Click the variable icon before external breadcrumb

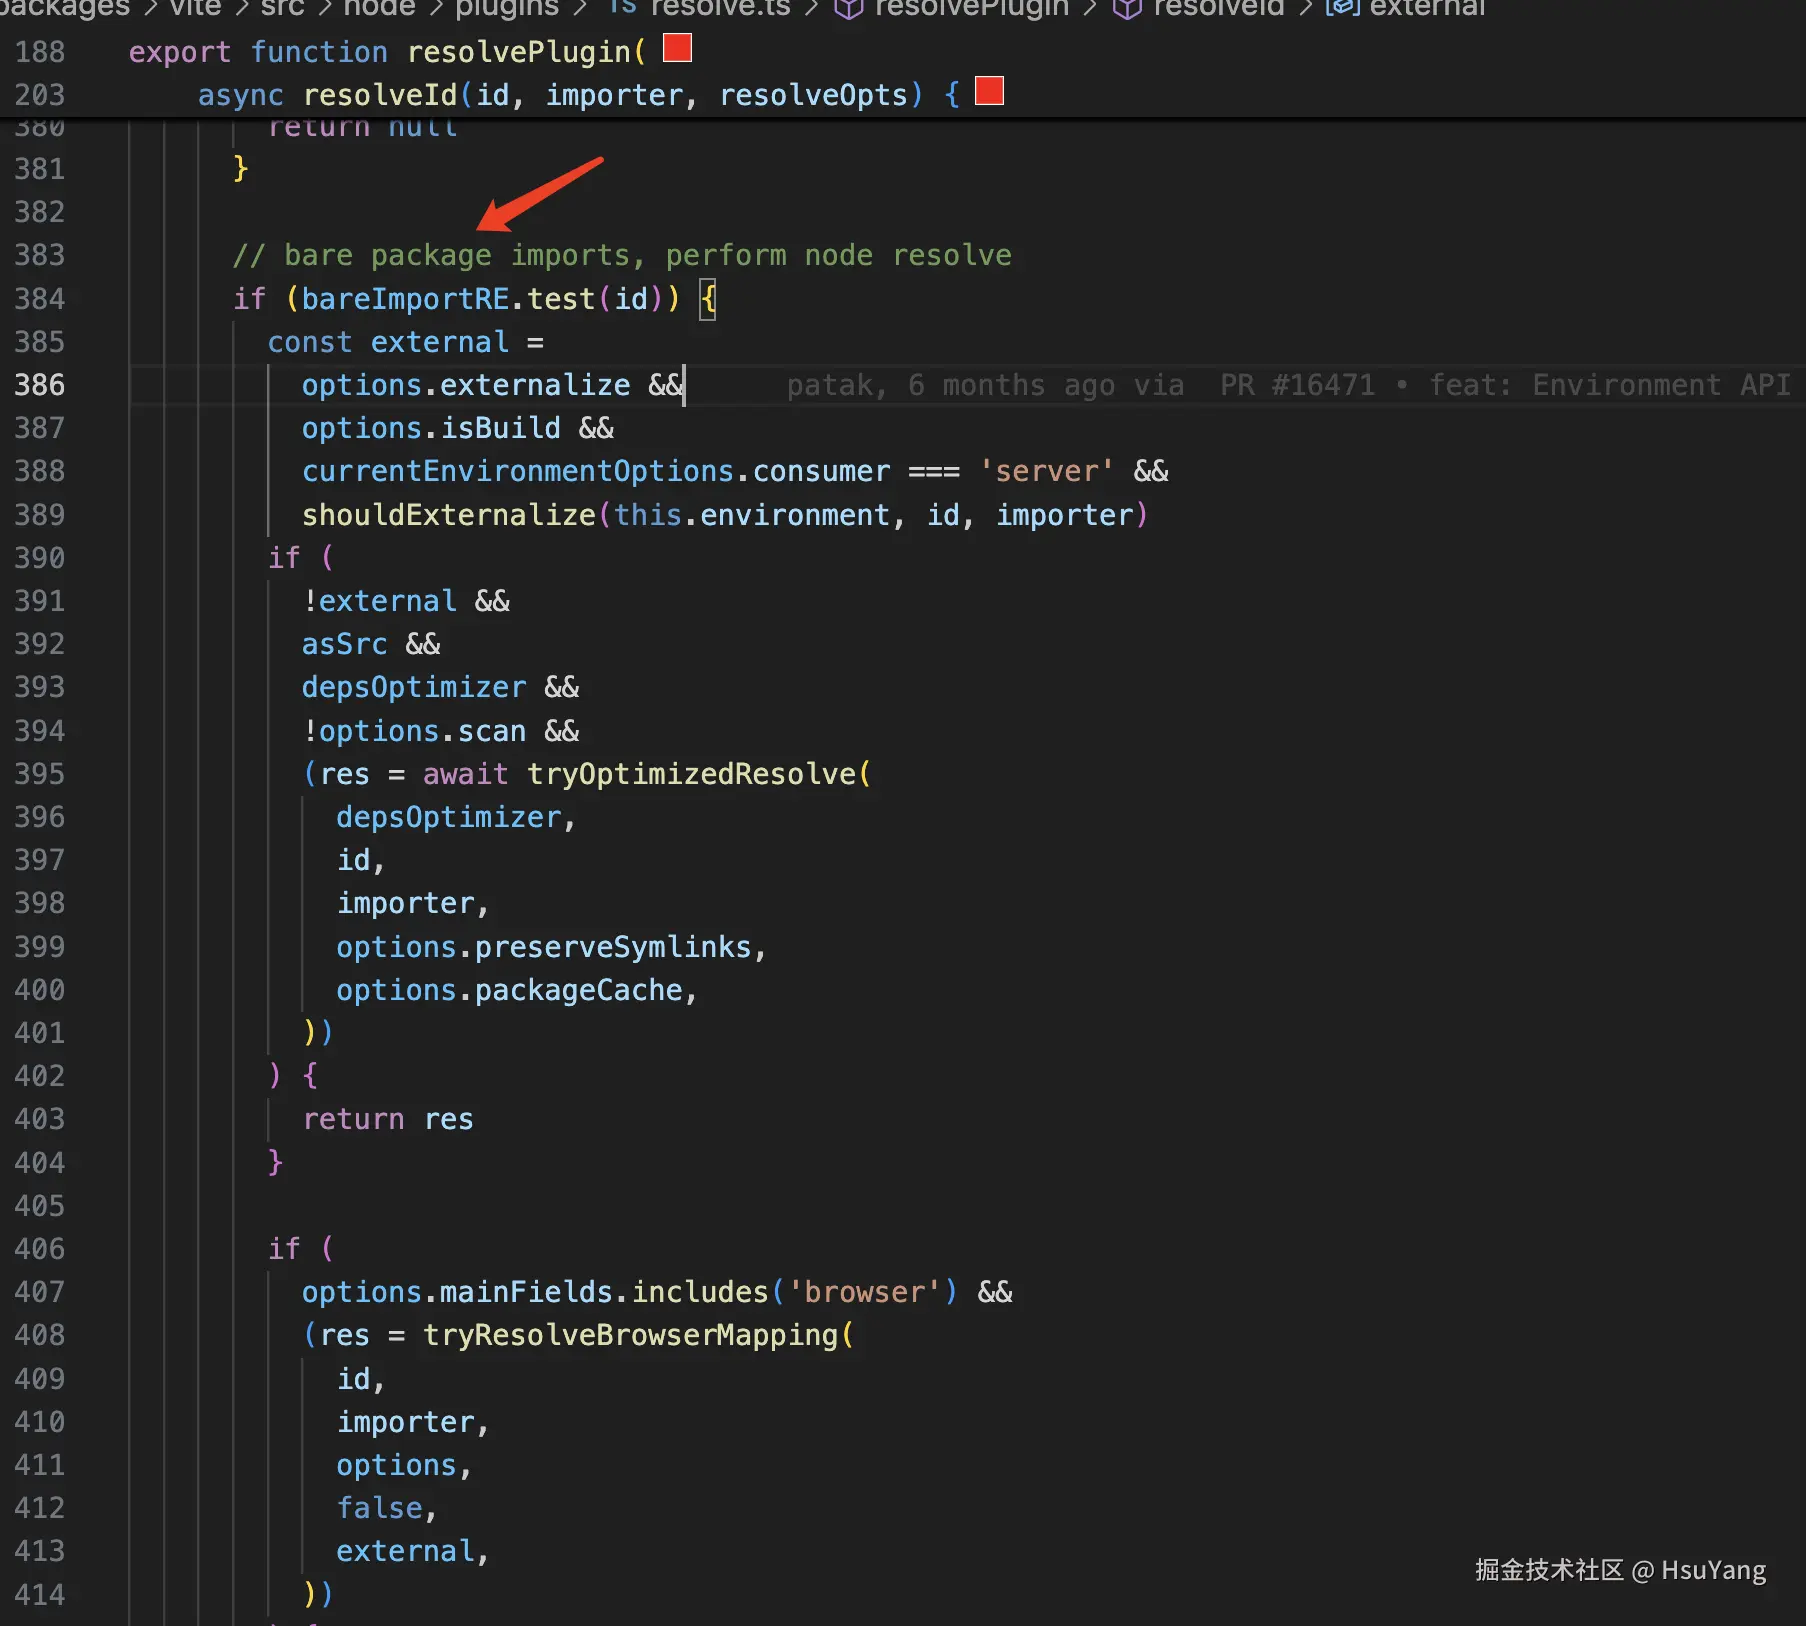[1342, 8]
